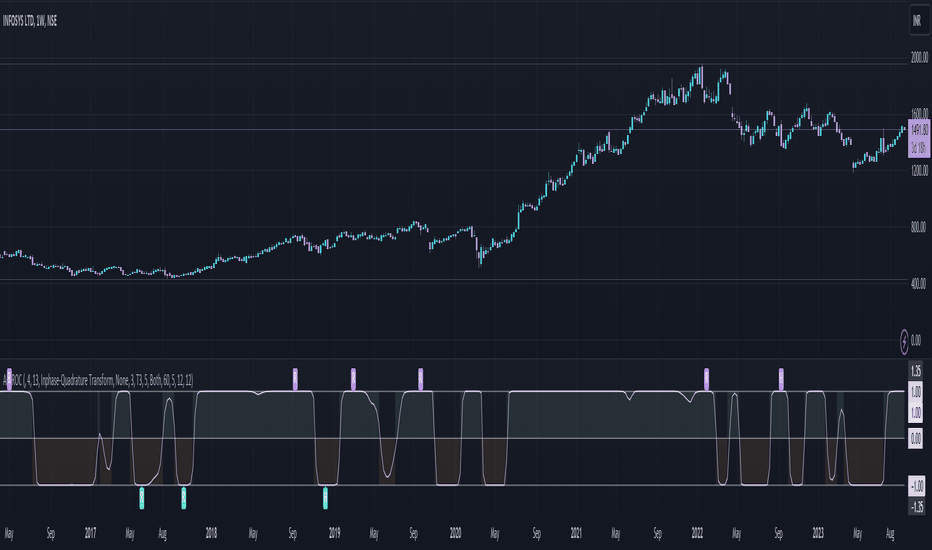Click the 2021 label on time axis

[576, 533]
